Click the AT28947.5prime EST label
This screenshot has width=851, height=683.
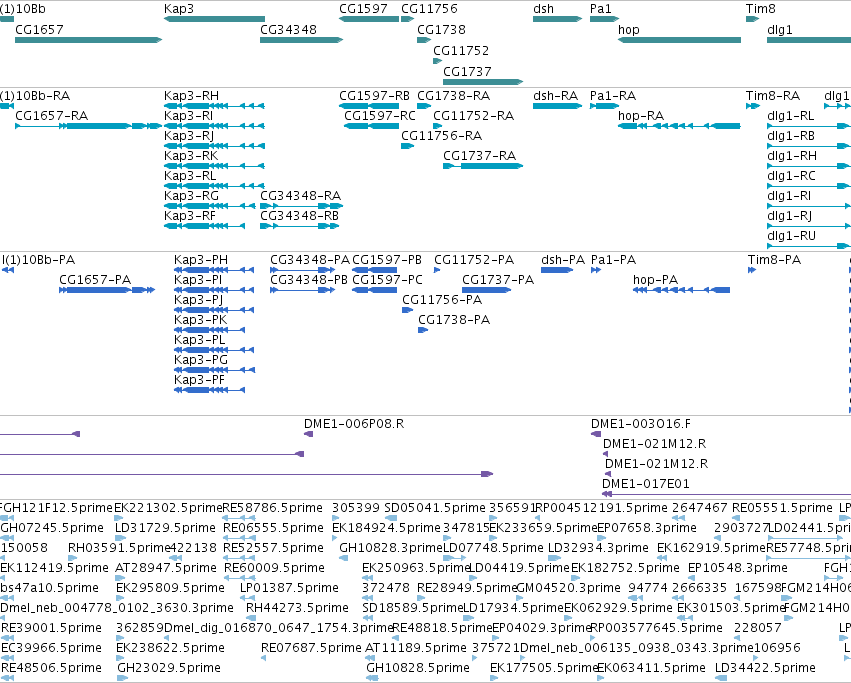click(x=166, y=568)
